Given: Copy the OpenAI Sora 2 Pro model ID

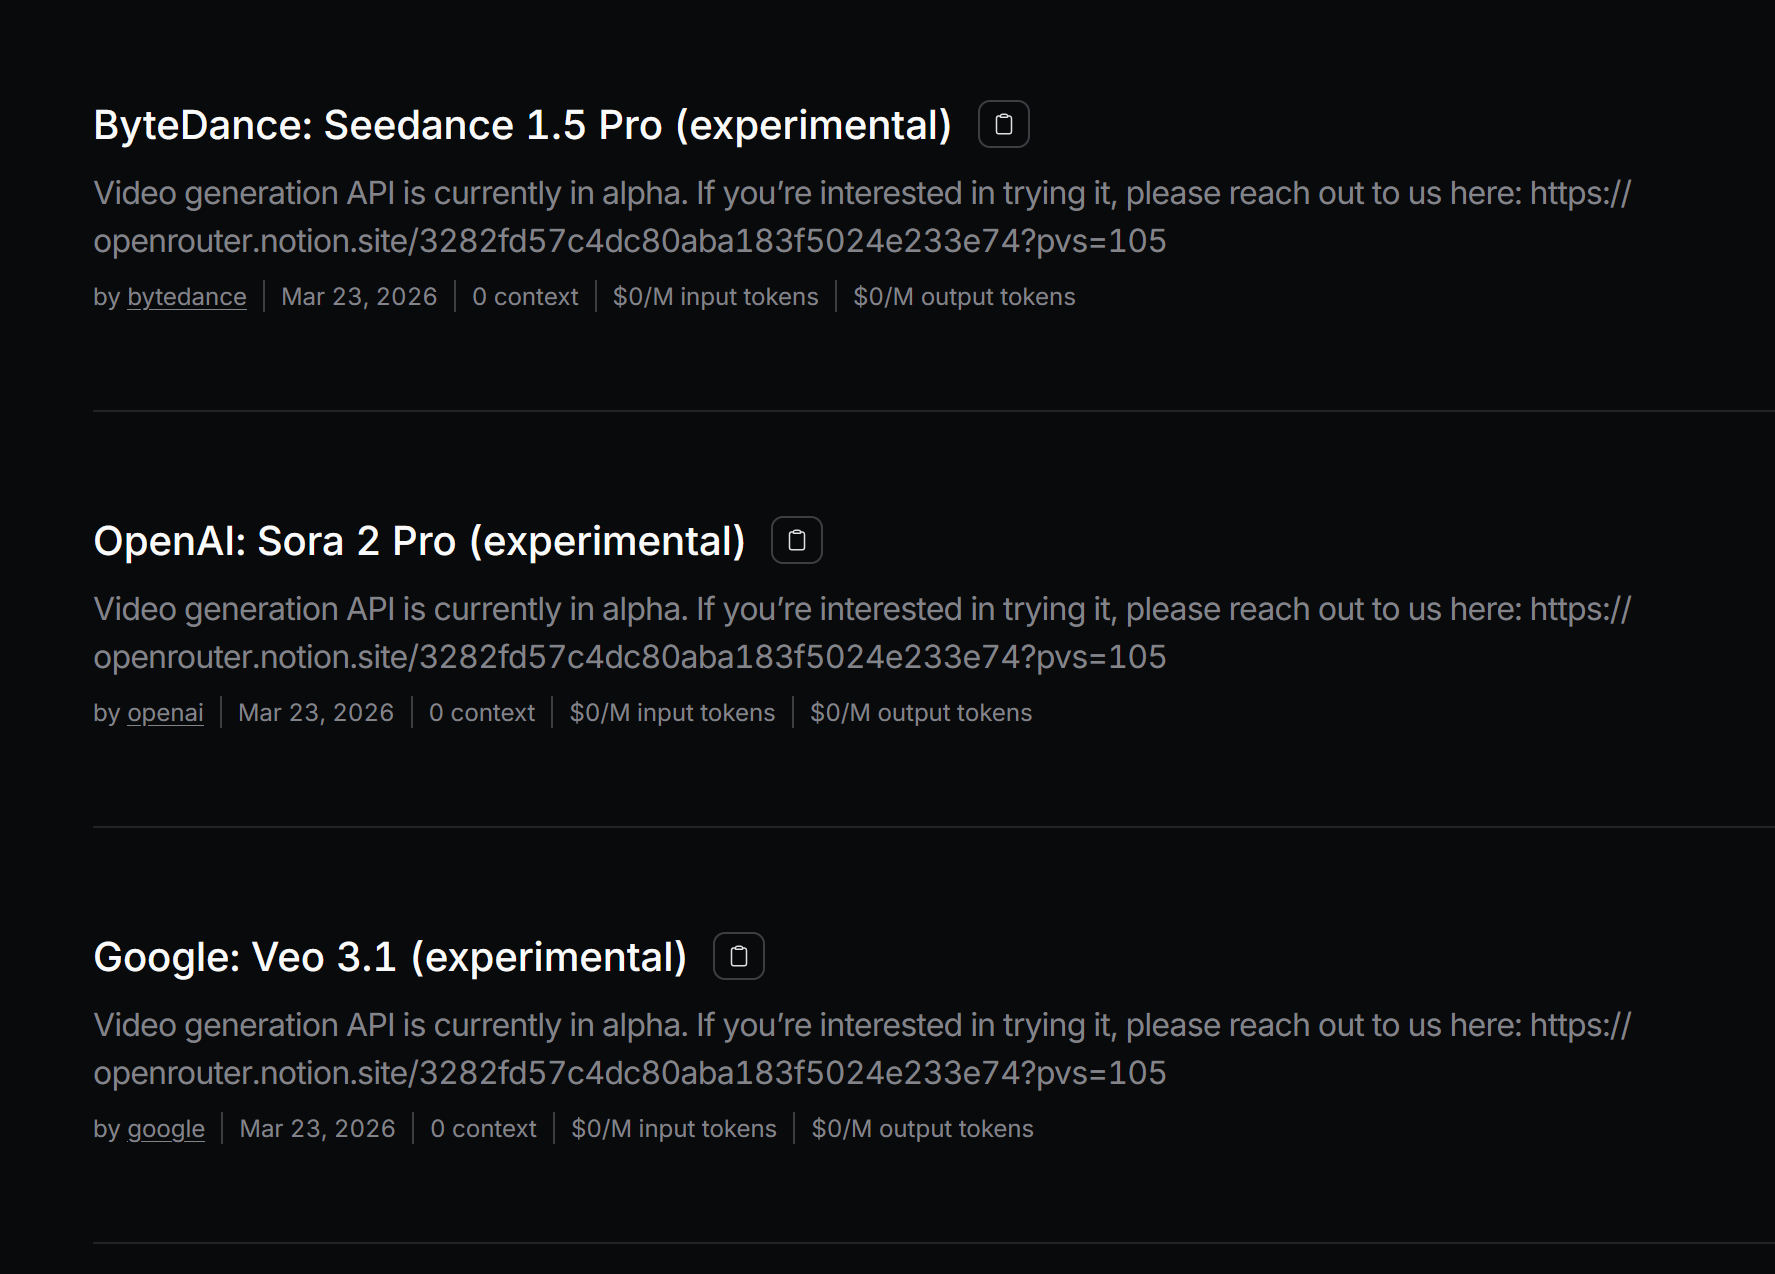Looking at the screenshot, I should 797,540.
